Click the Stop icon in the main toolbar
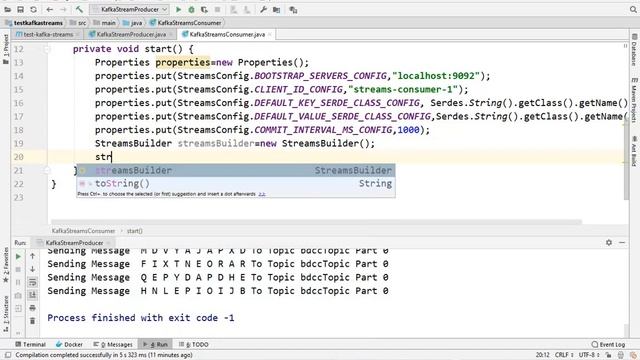Viewport: 640px width, 360px height. pyautogui.click(x=218, y=9)
